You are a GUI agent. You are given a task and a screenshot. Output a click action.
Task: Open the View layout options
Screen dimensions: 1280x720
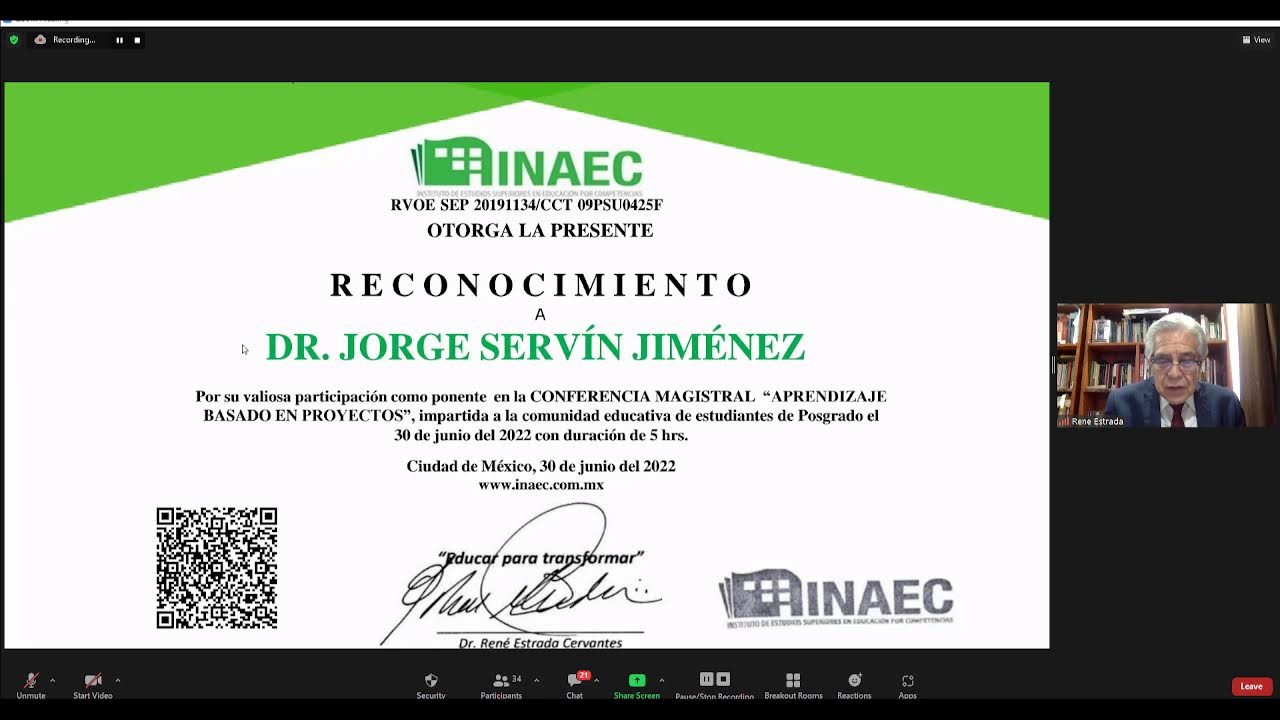[x=1256, y=40]
